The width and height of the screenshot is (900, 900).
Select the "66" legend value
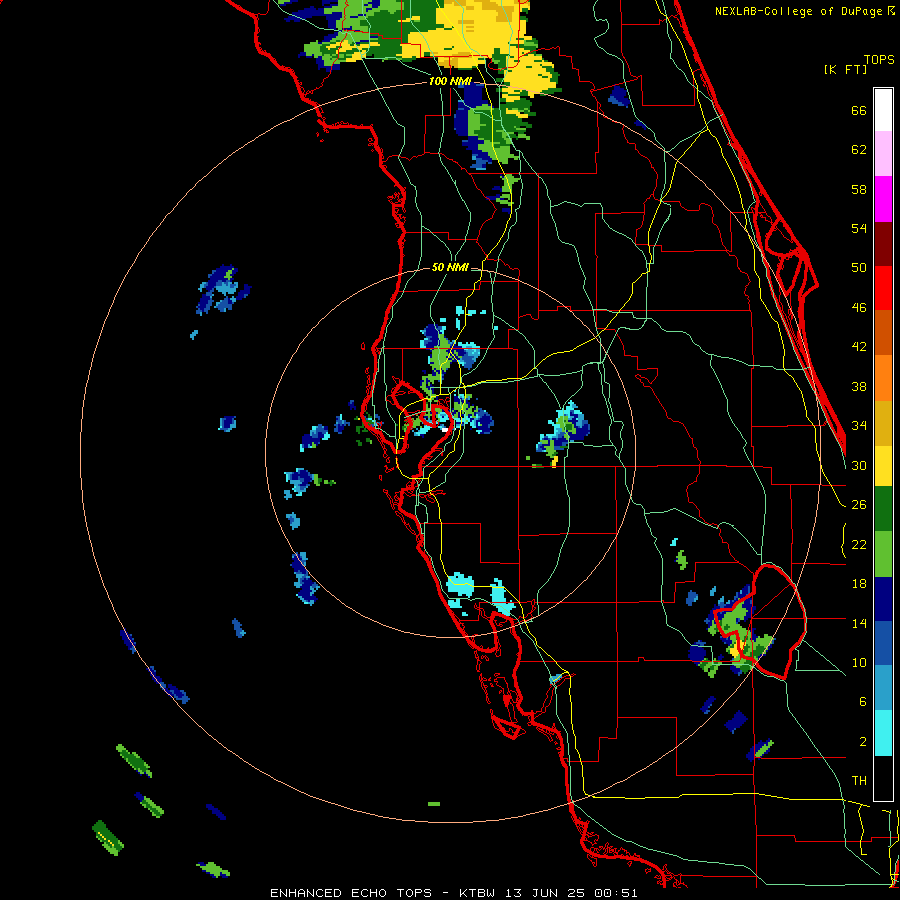click(859, 111)
